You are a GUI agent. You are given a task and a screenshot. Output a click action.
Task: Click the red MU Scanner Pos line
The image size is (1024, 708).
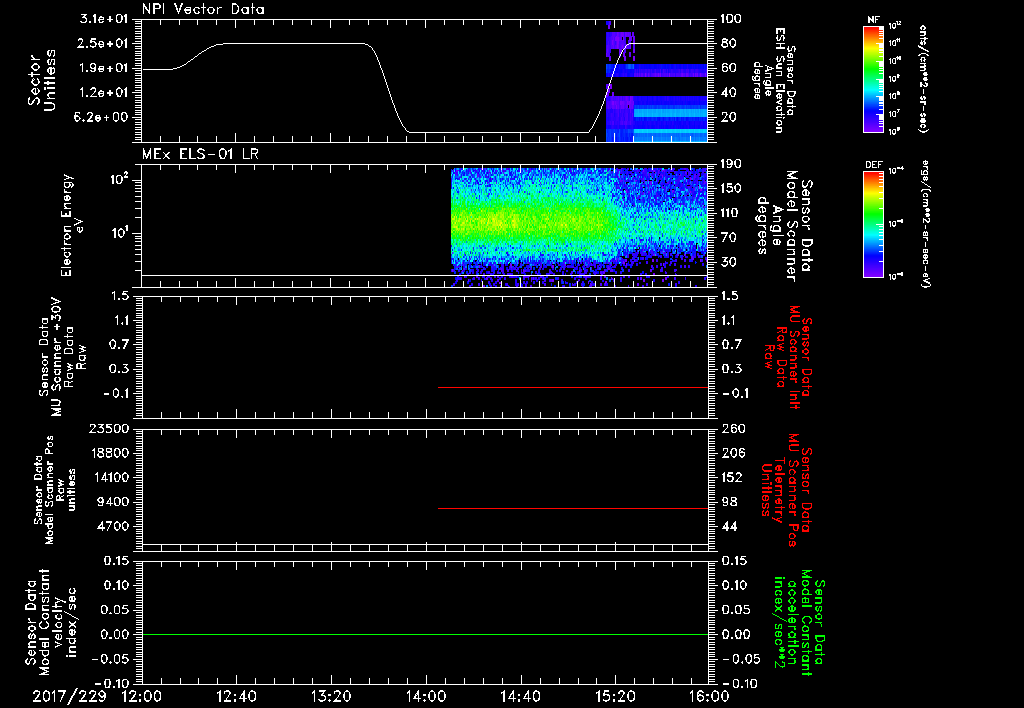coord(573,508)
